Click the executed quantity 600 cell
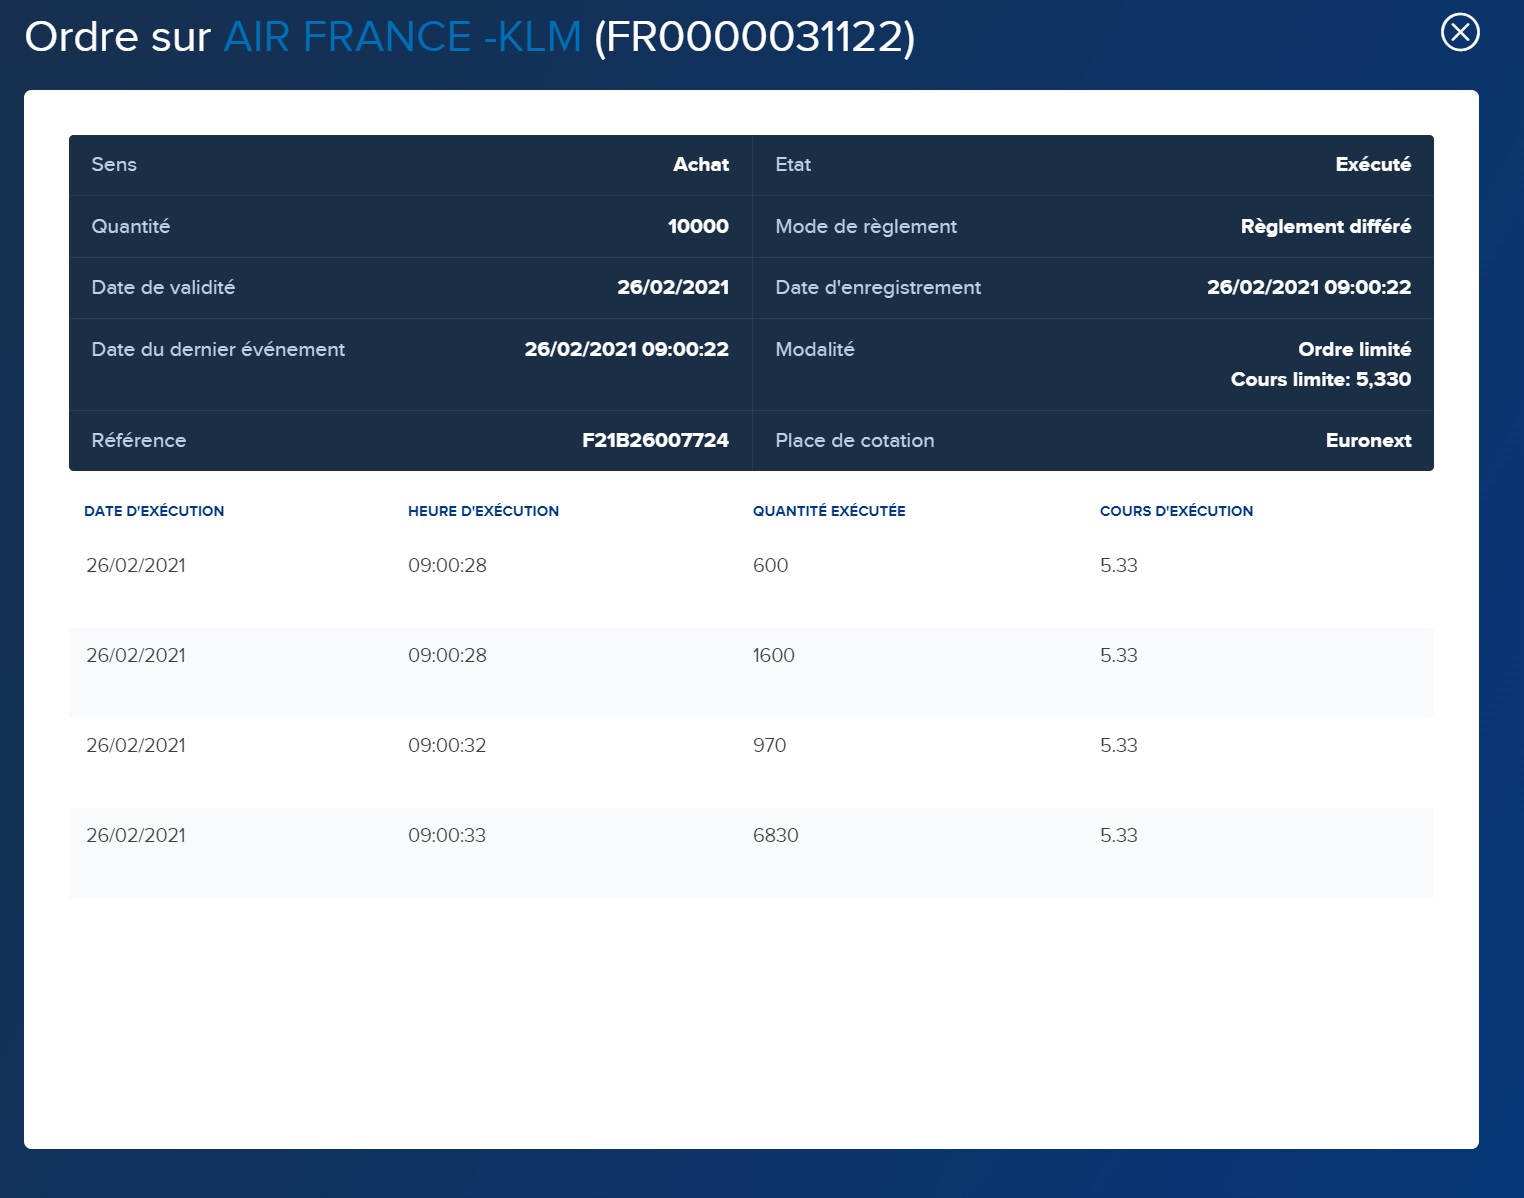1524x1198 pixels. click(x=770, y=565)
